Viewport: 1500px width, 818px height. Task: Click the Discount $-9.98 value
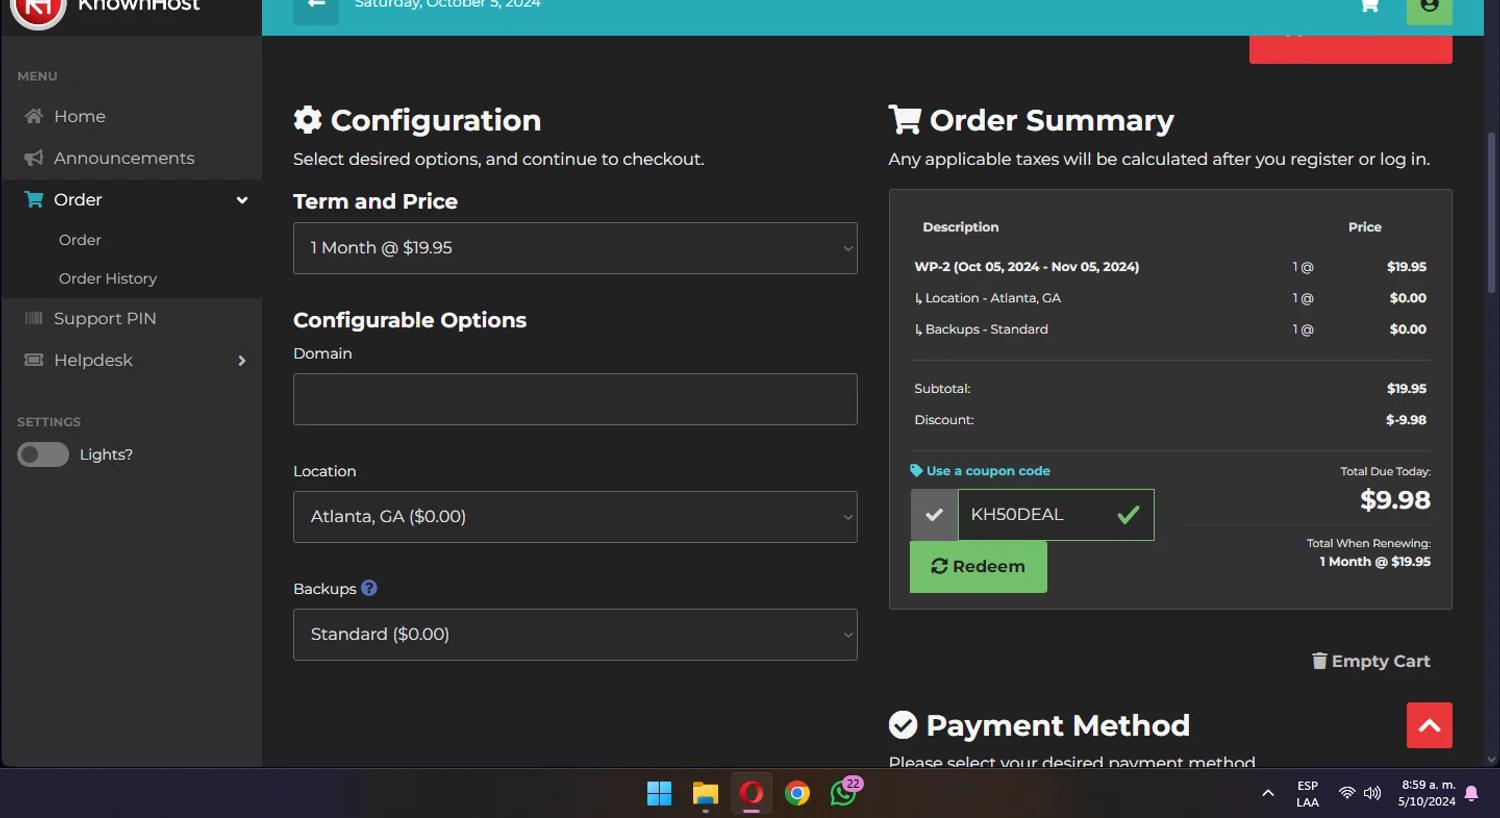[x=1406, y=420]
